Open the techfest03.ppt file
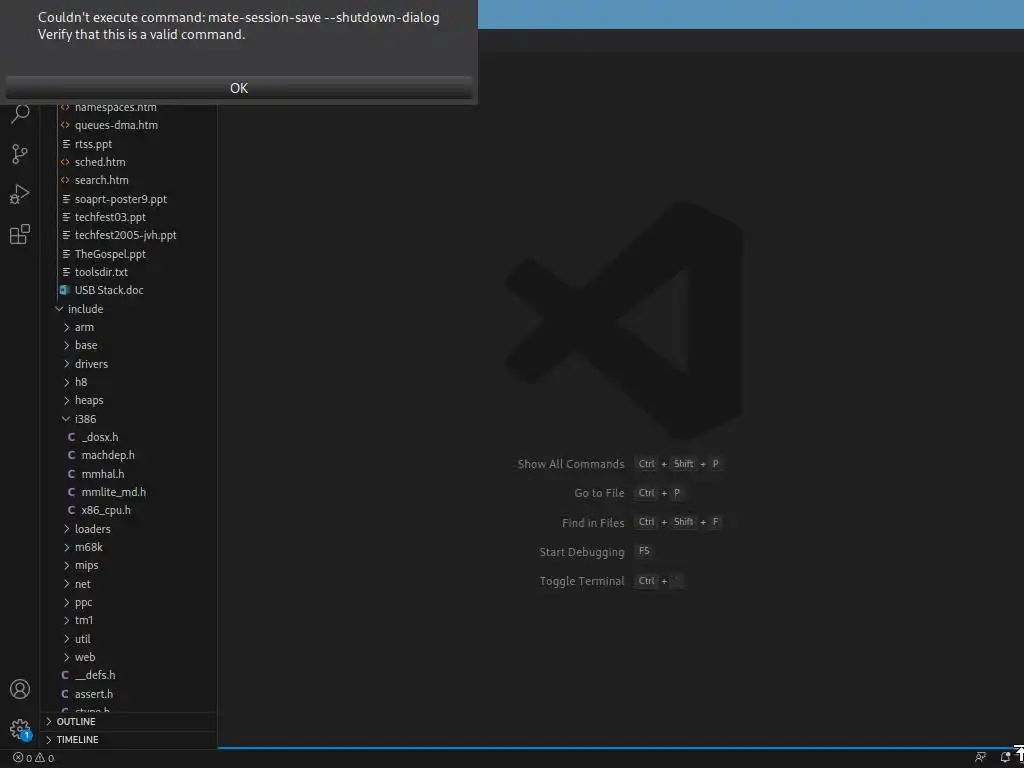Image resolution: width=1024 pixels, height=768 pixels. [x=129, y=217]
